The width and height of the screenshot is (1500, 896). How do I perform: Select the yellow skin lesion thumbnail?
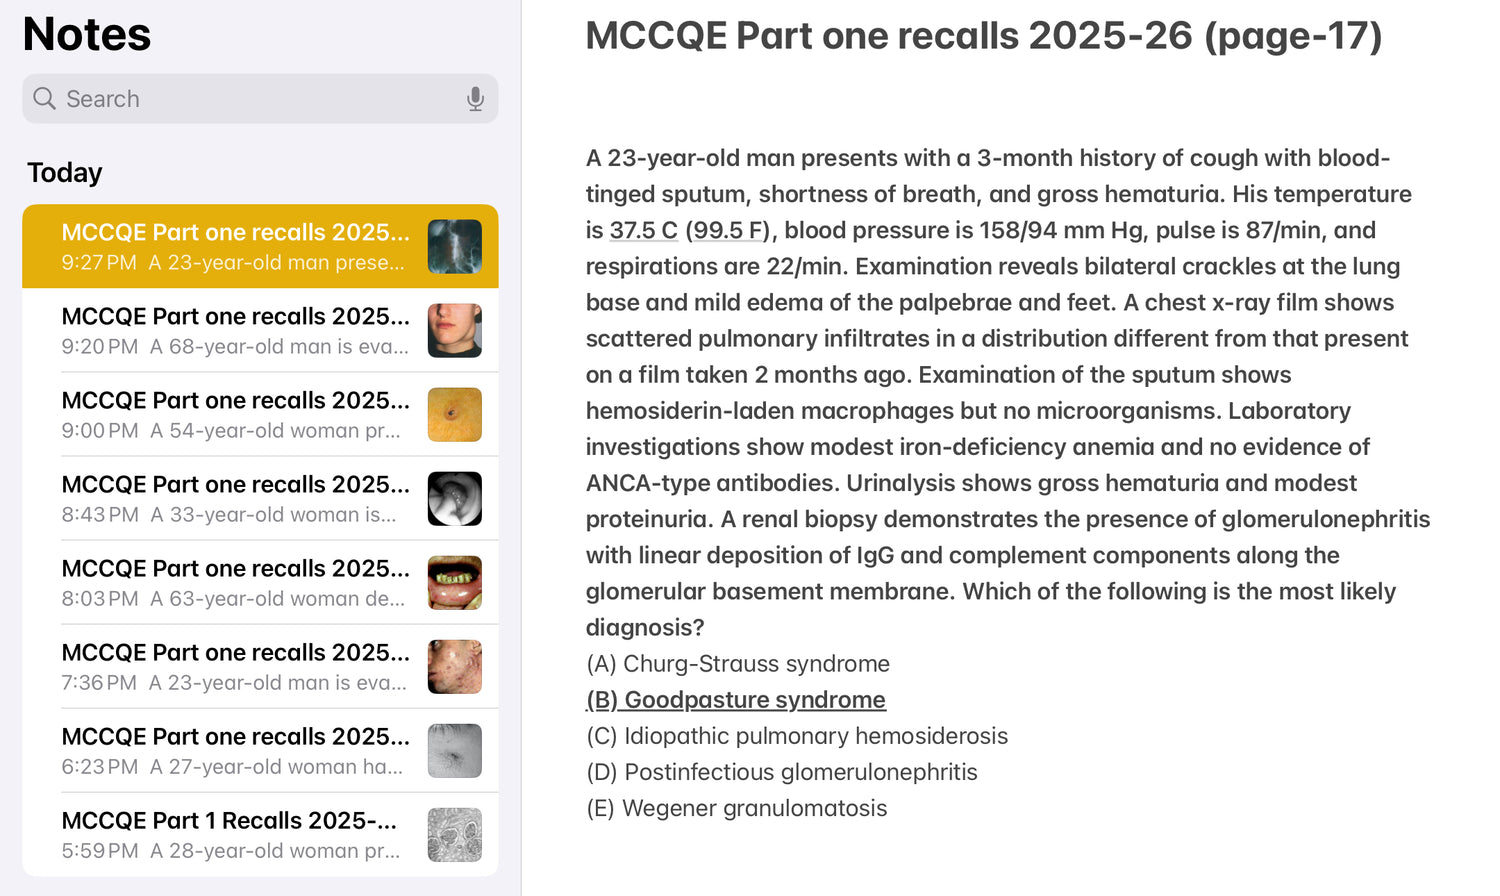(x=454, y=414)
